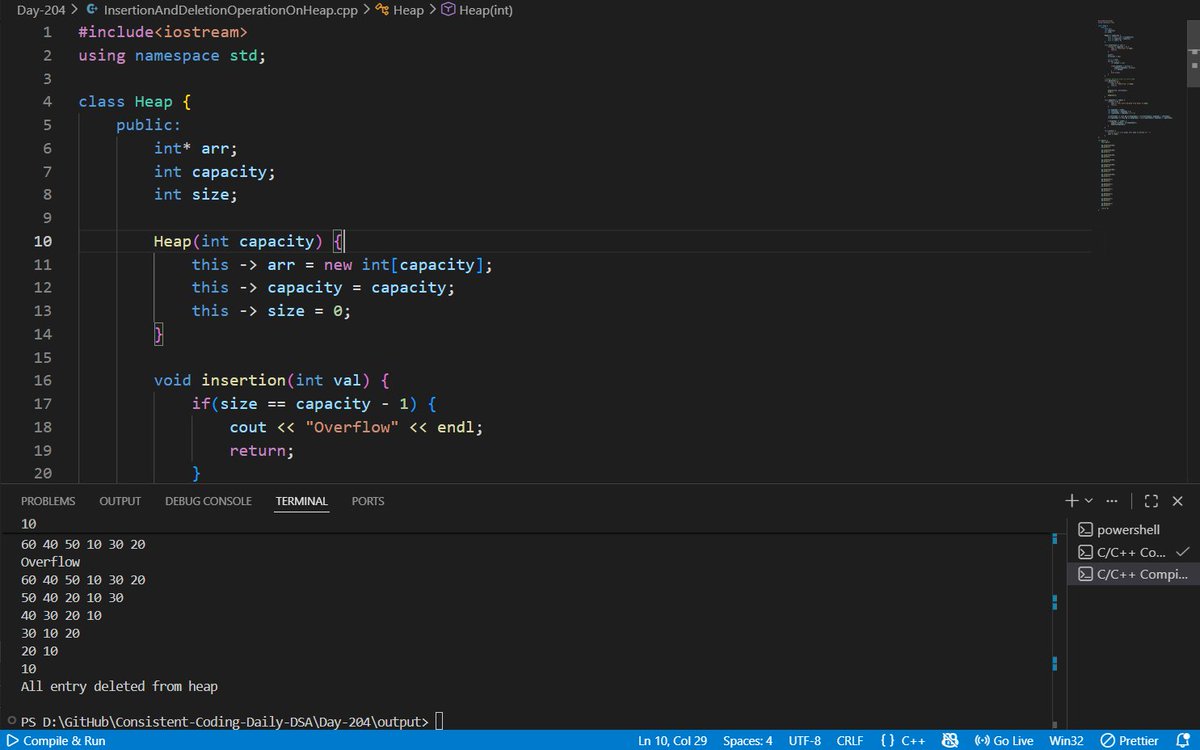Maximize the terminal panel size

pos(1151,500)
